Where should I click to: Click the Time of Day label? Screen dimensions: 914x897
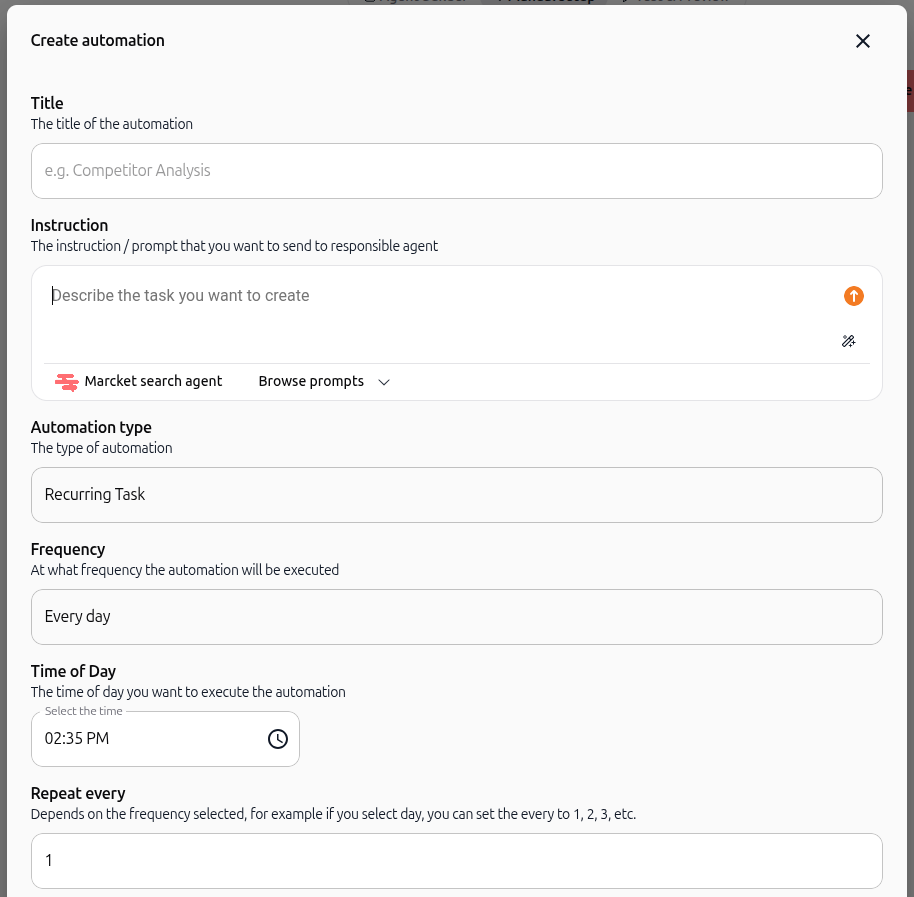tap(73, 671)
